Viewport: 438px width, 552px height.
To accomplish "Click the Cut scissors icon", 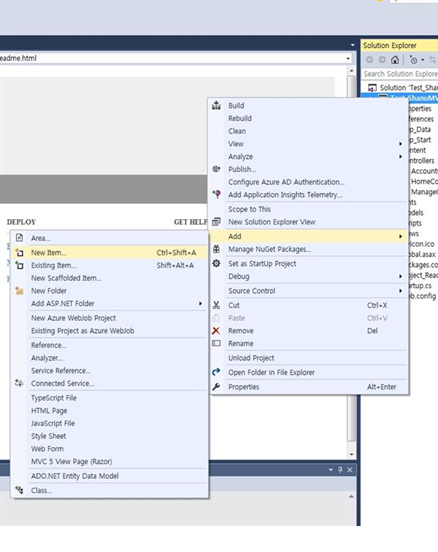I will coord(216,305).
